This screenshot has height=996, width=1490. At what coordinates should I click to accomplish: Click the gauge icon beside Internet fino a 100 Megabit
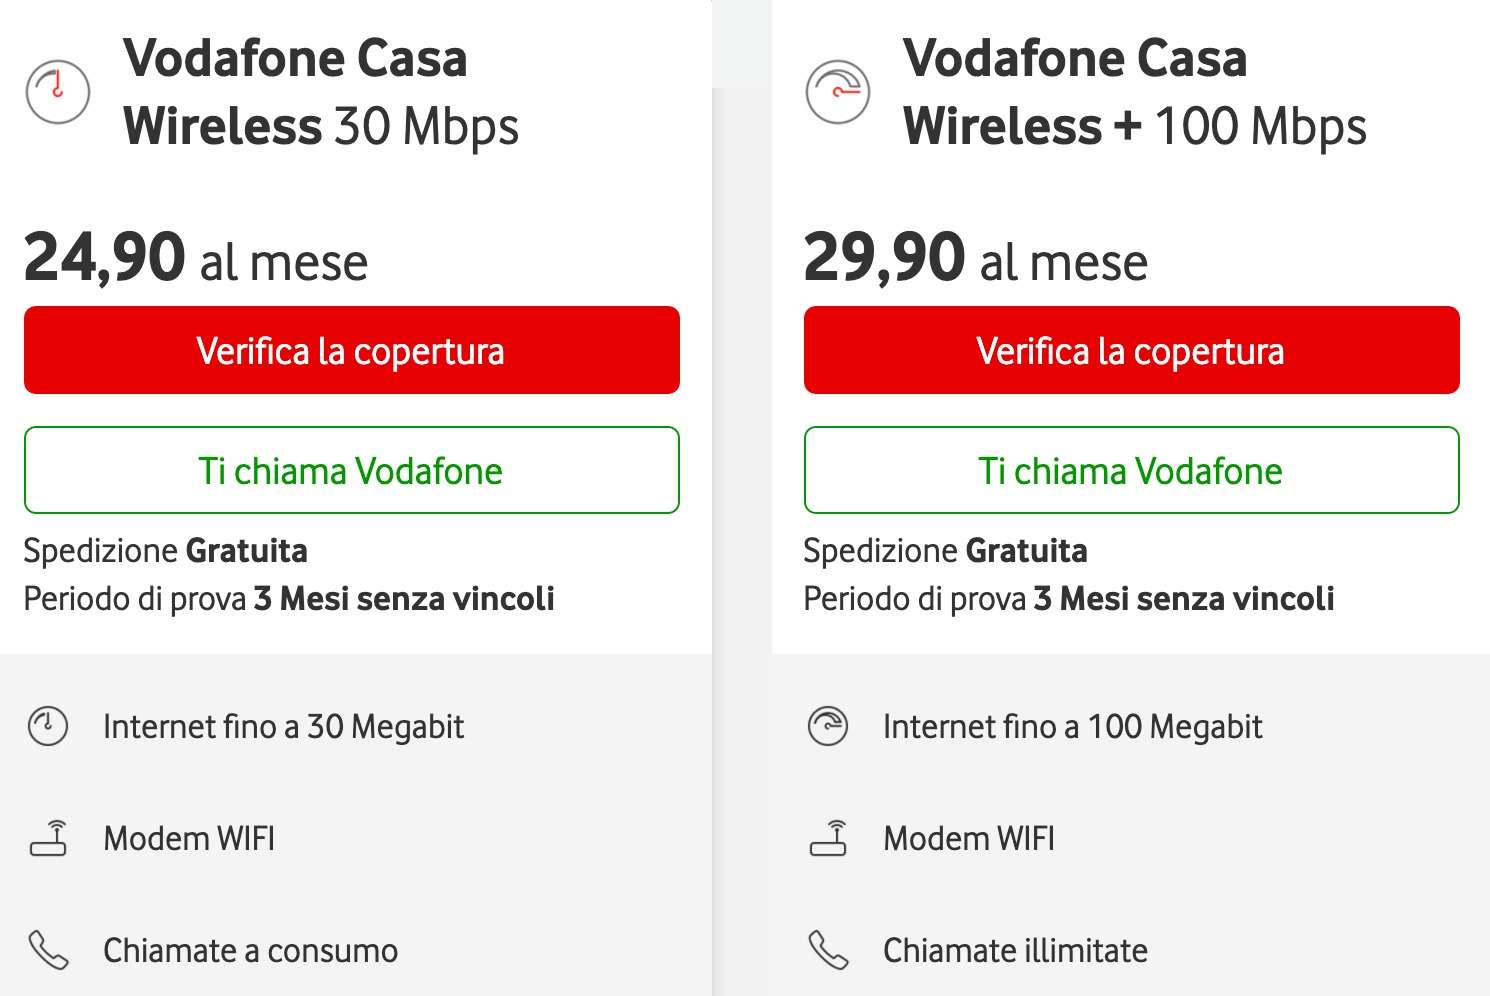[828, 727]
